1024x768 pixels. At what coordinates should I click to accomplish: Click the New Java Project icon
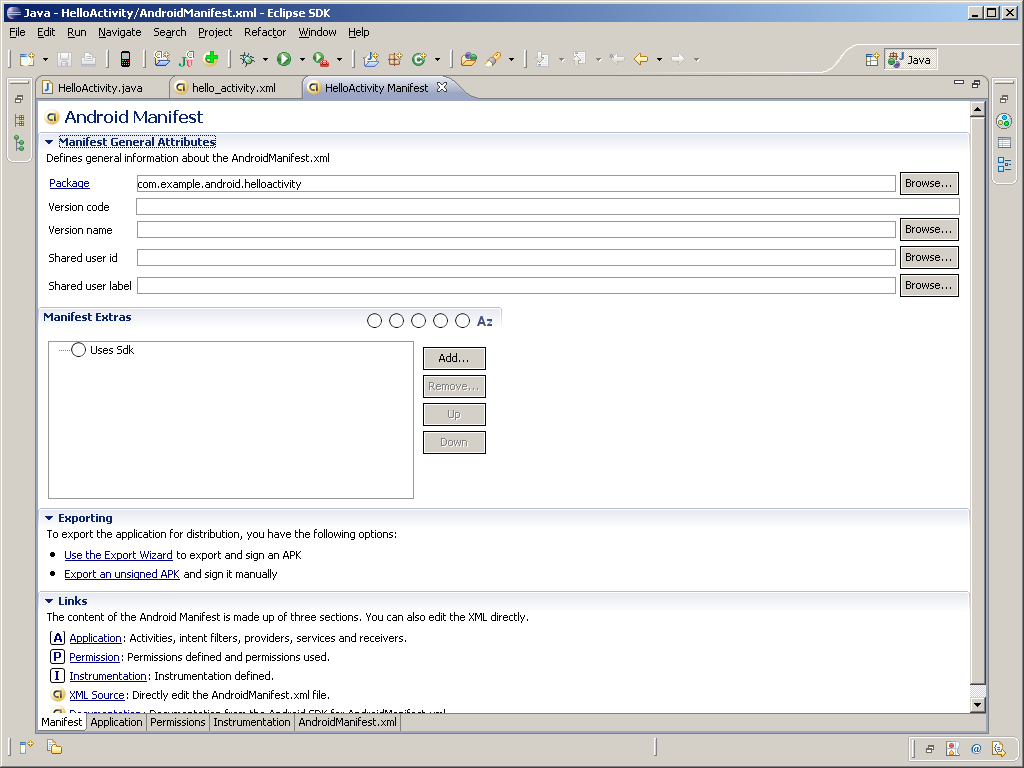[x=371, y=59]
